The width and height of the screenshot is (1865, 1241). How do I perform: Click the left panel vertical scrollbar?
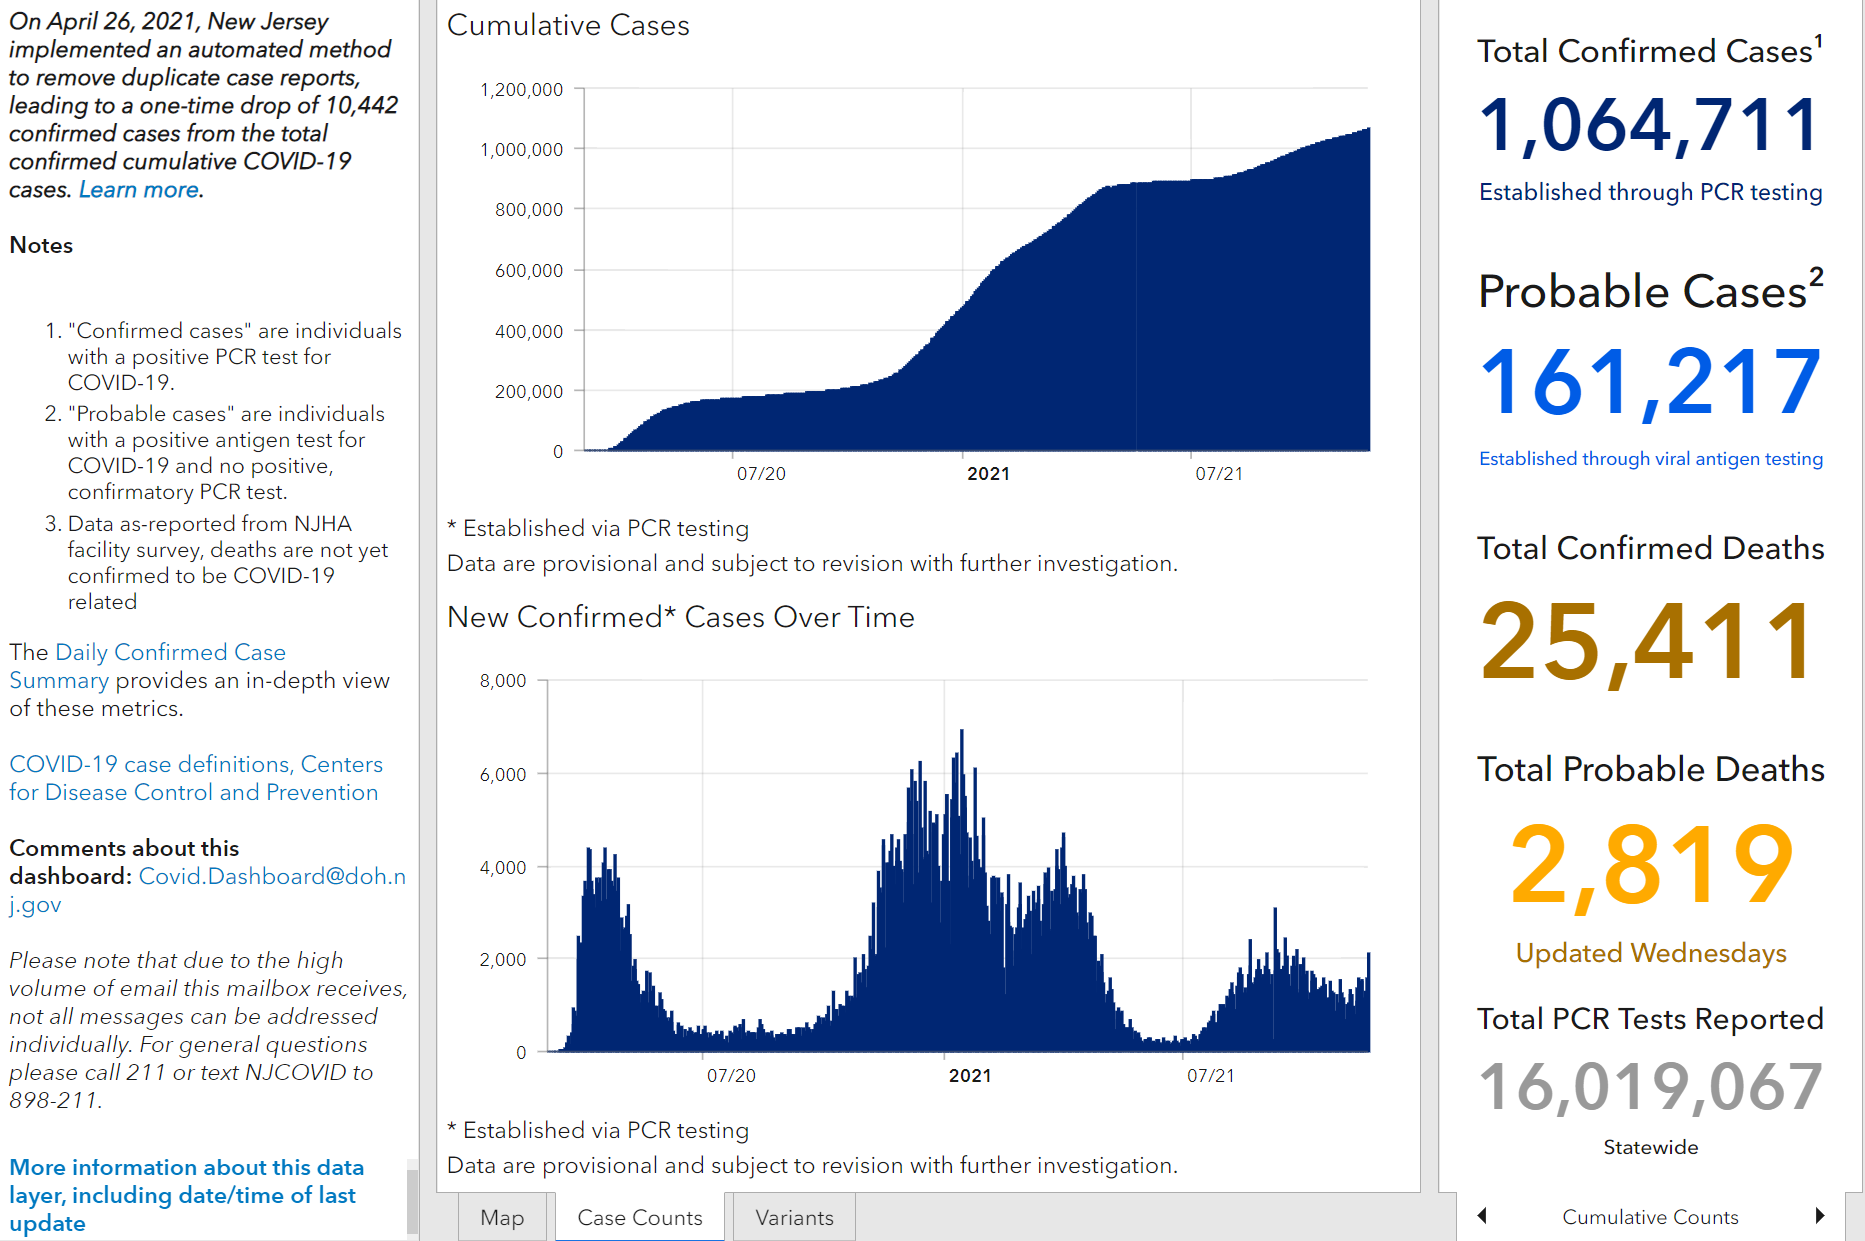click(x=412, y=1200)
